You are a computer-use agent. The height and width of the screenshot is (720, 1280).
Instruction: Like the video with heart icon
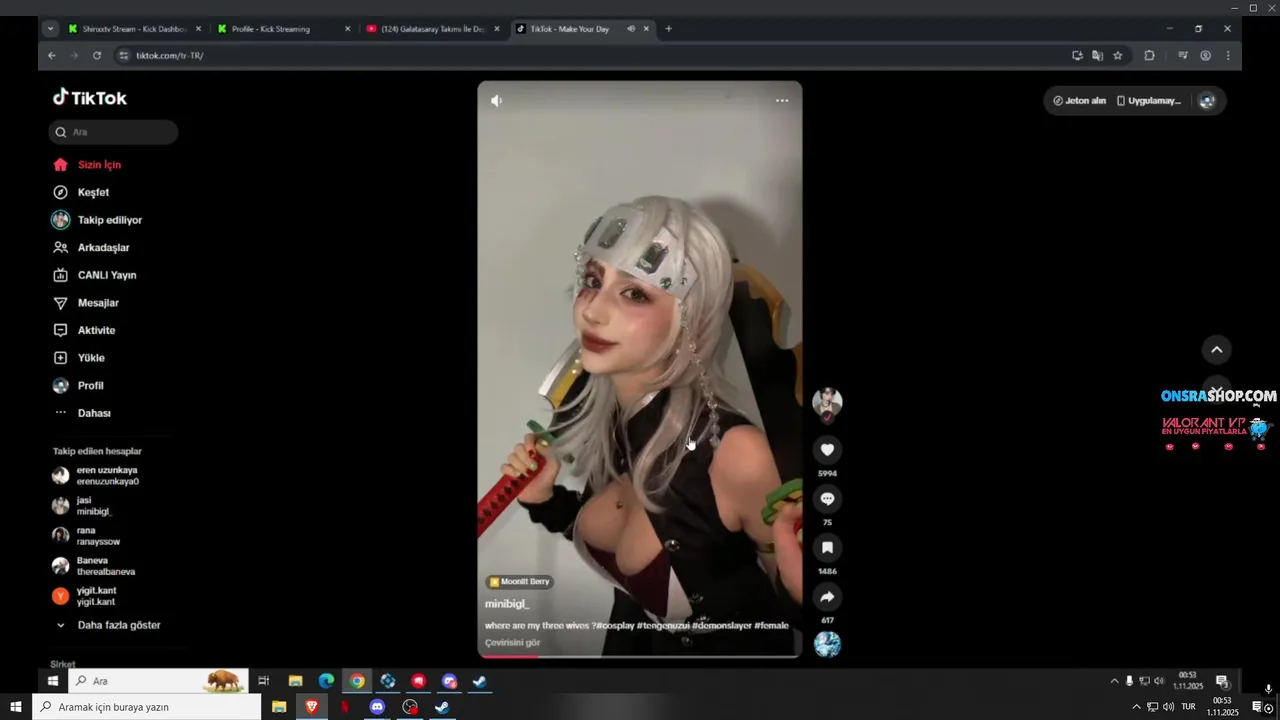tap(827, 450)
